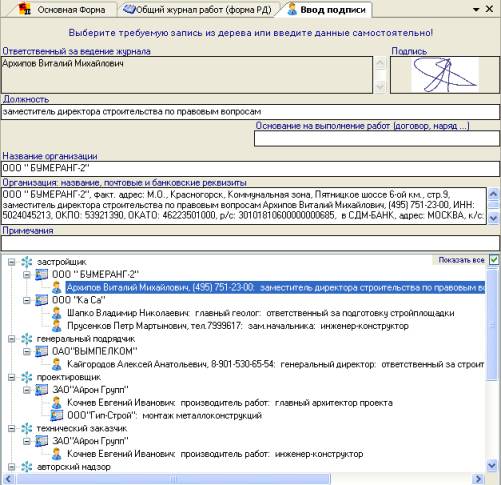The image size is (501, 485).
Task: Click the проектировщик category icon
Action: tap(27, 377)
